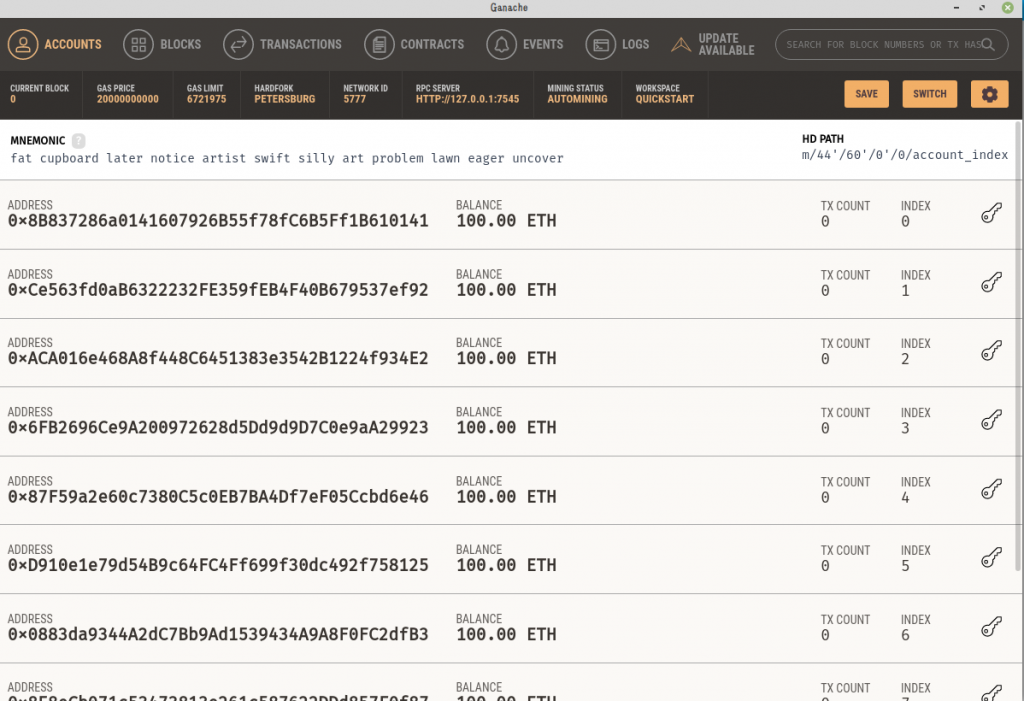Click the gas limit 6721975 value
The image size is (1024, 701).
click(x=206, y=99)
